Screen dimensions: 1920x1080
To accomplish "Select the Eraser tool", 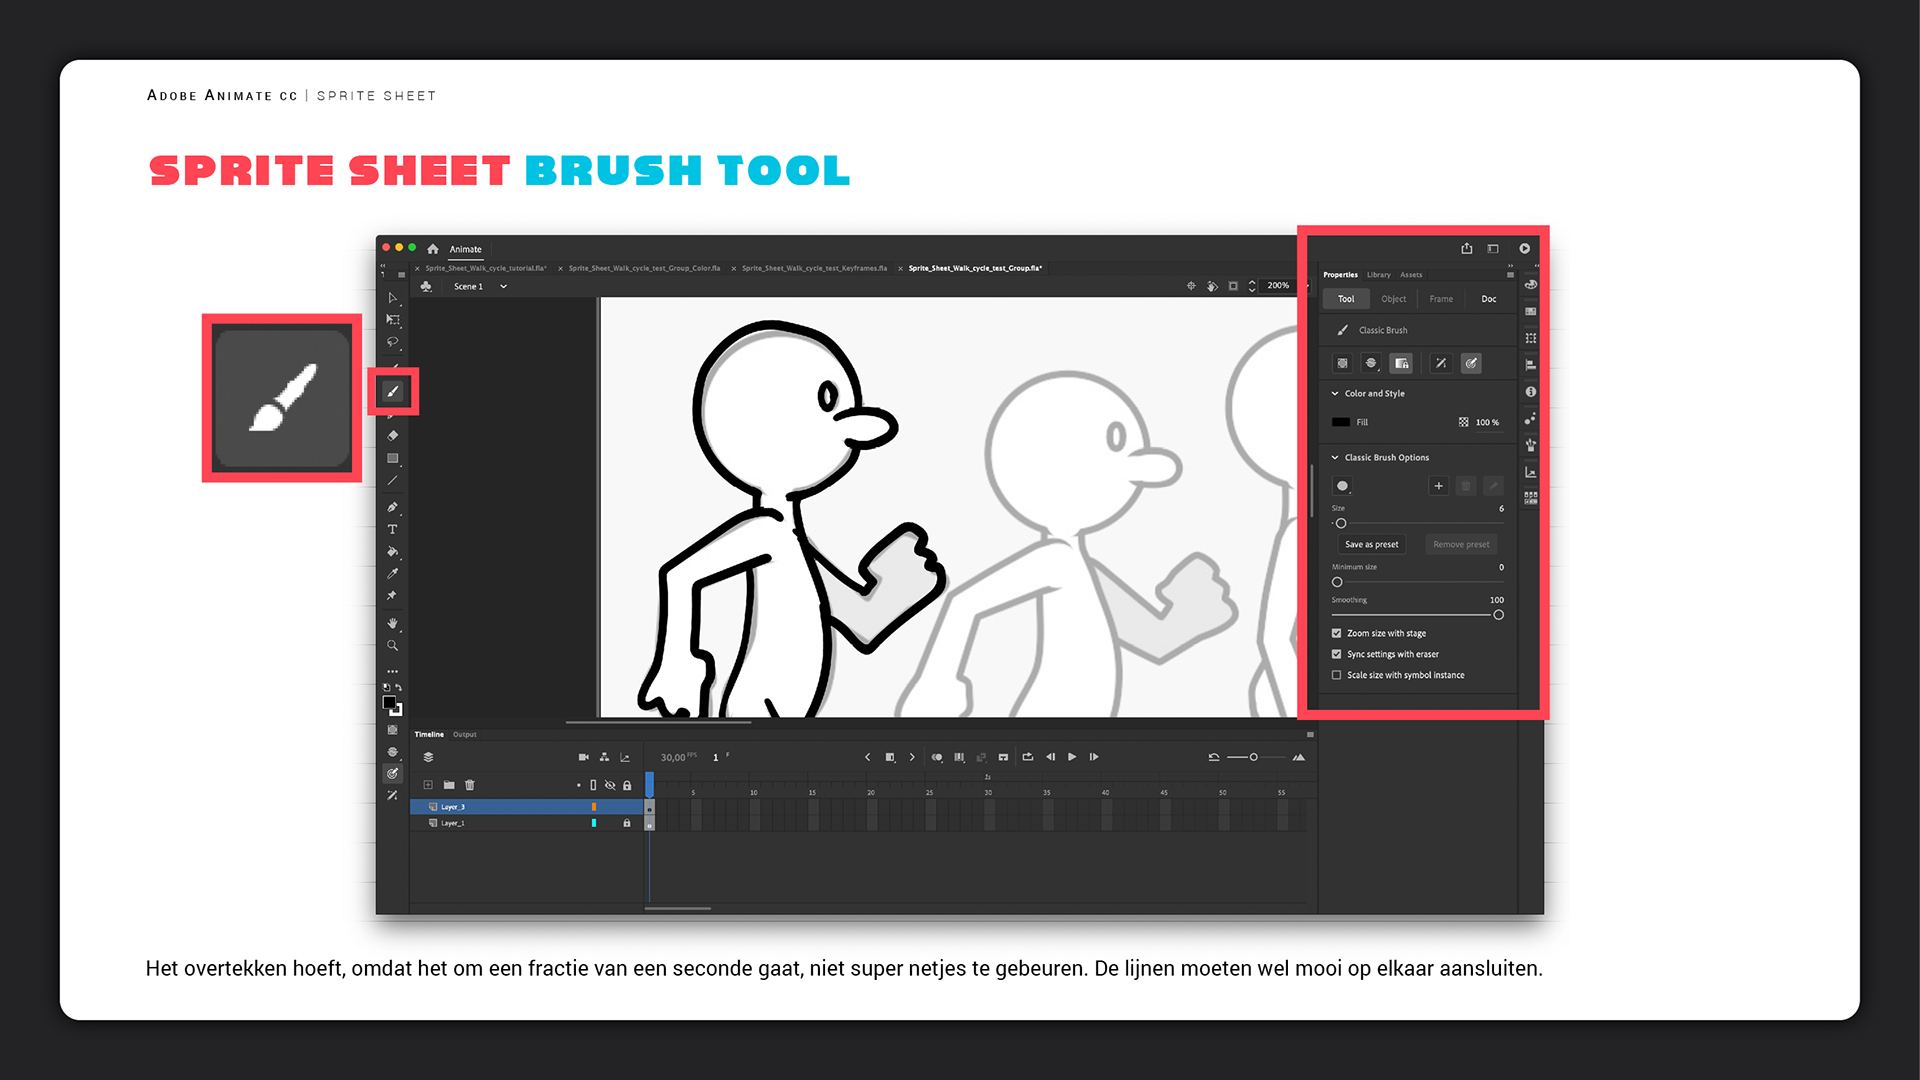I will click(393, 435).
